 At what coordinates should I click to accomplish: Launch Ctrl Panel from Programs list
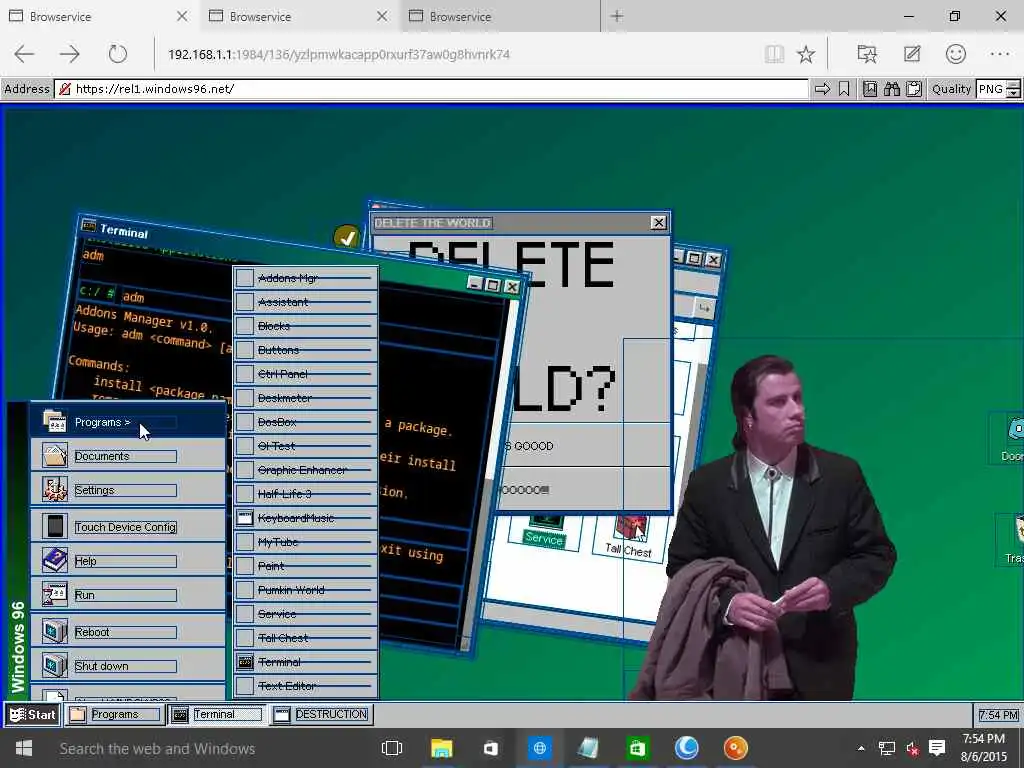pyautogui.click(x=306, y=374)
